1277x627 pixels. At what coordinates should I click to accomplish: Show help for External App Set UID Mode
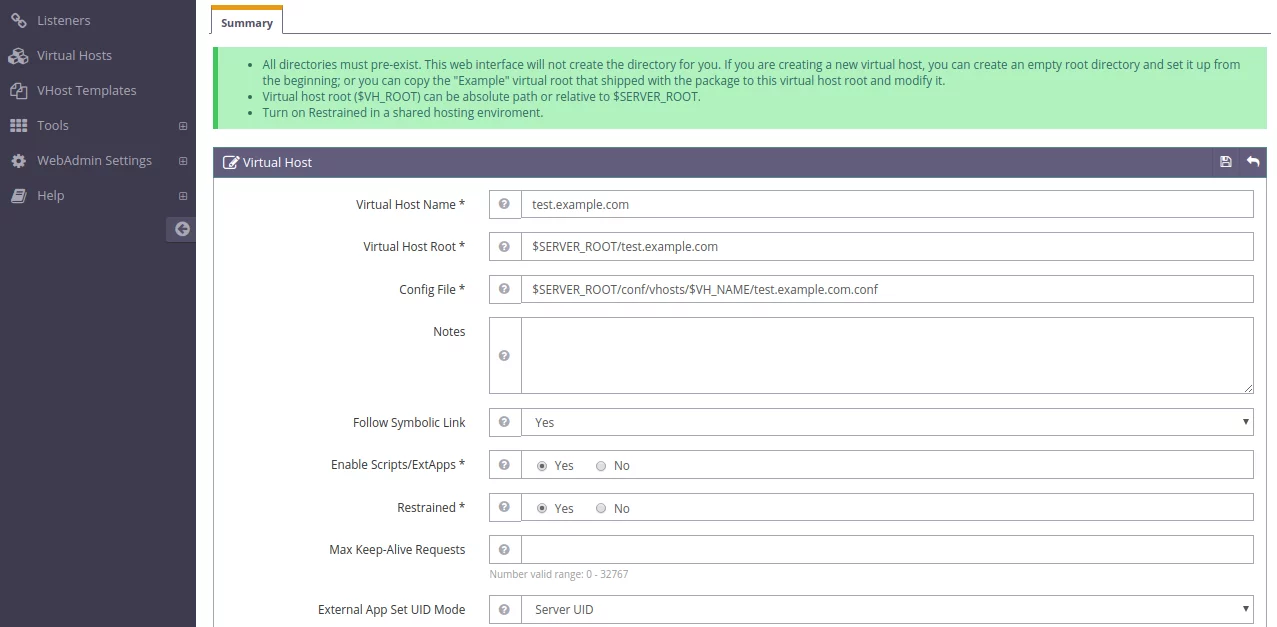point(505,609)
